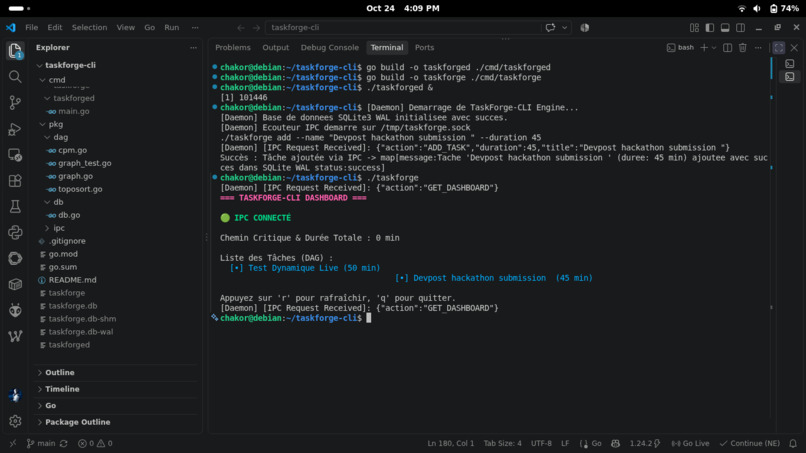
Task: Open the Explorer view in activity bar
Action: [x=15, y=51]
